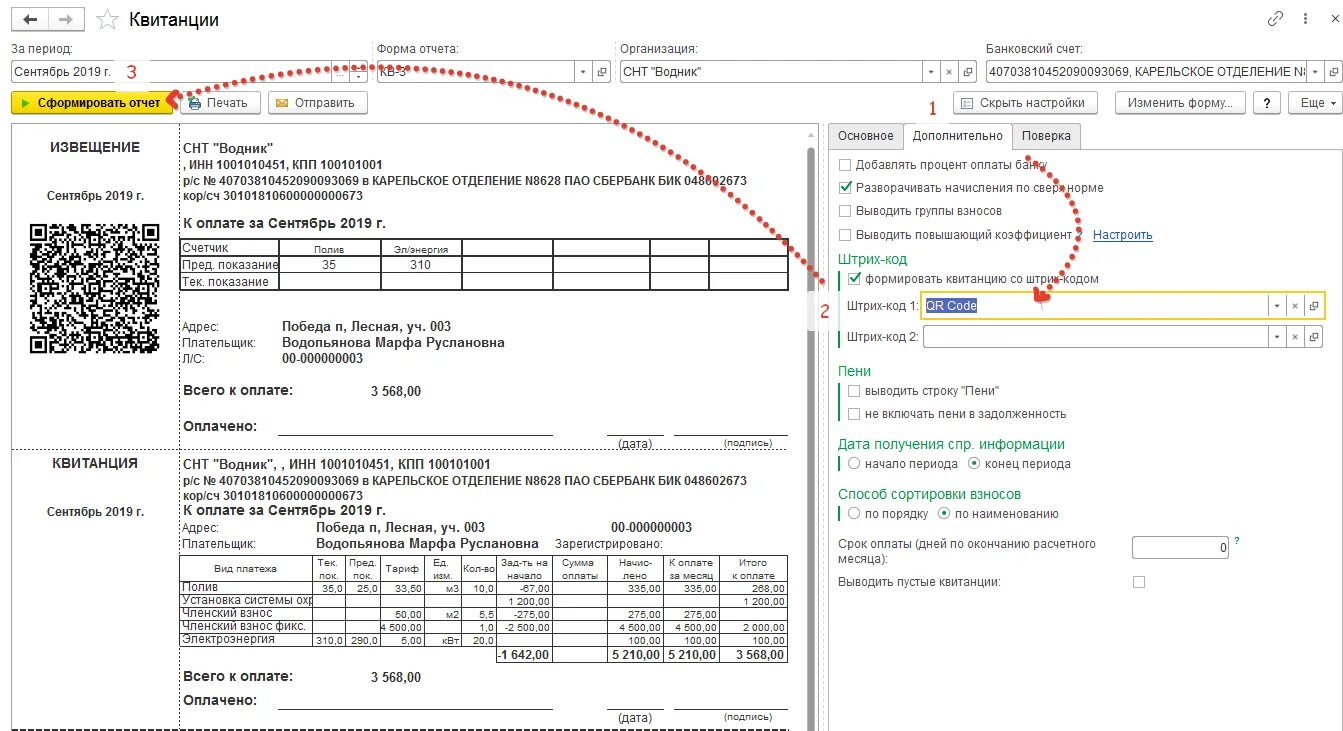Select конец периода radio option
Image resolution: width=1343 pixels, height=731 pixels.
974,464
